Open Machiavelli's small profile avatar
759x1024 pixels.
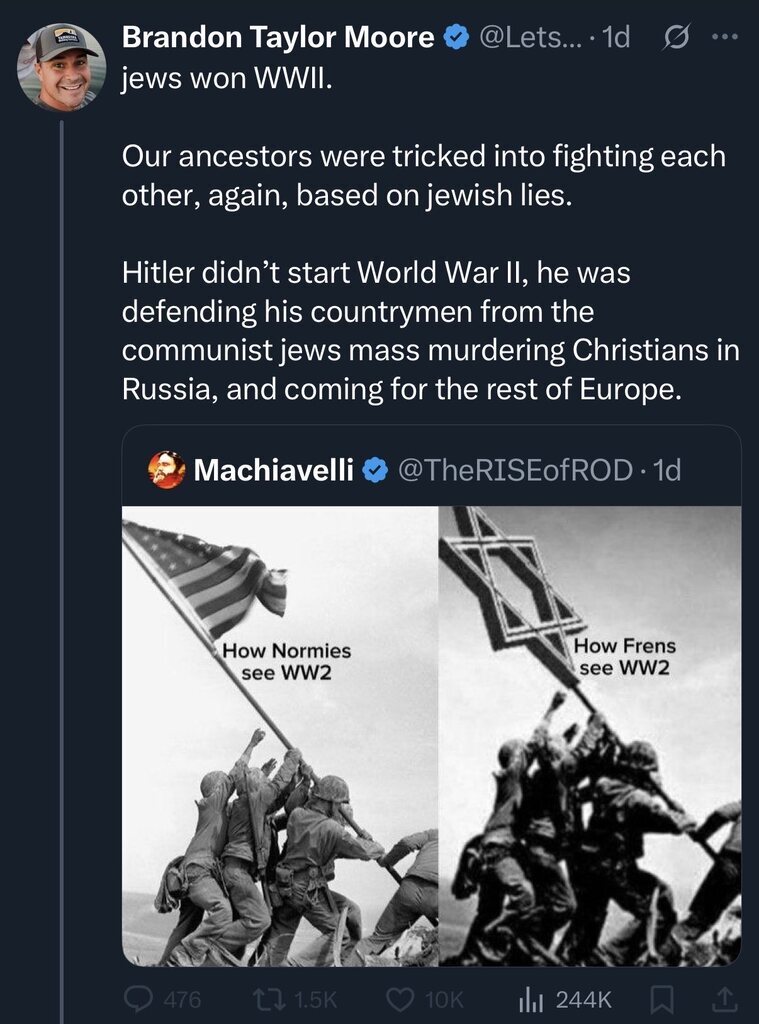pos(167,469)
